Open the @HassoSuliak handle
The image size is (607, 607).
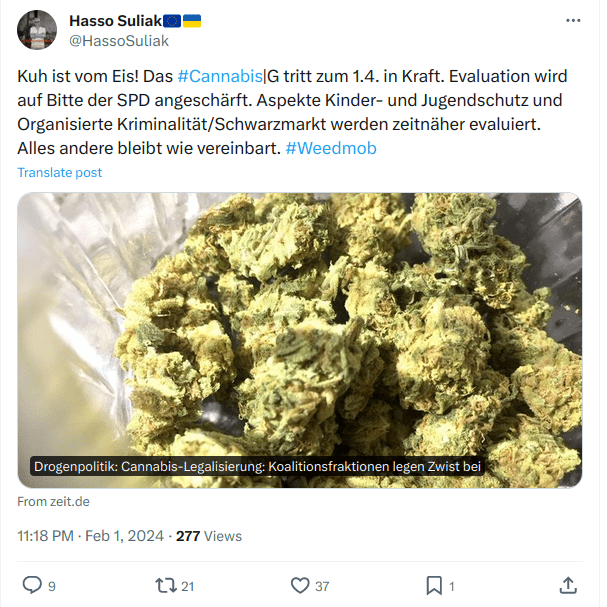tap(119, 41)
